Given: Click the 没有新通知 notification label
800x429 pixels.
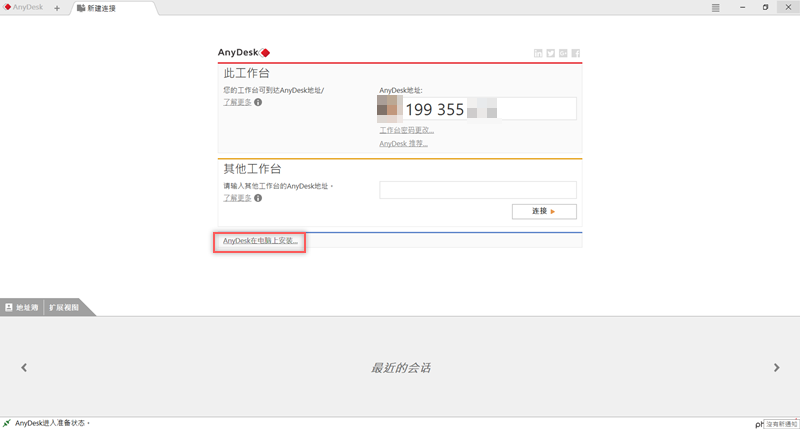Looking at the screenshot, I should tap(781, 424).
